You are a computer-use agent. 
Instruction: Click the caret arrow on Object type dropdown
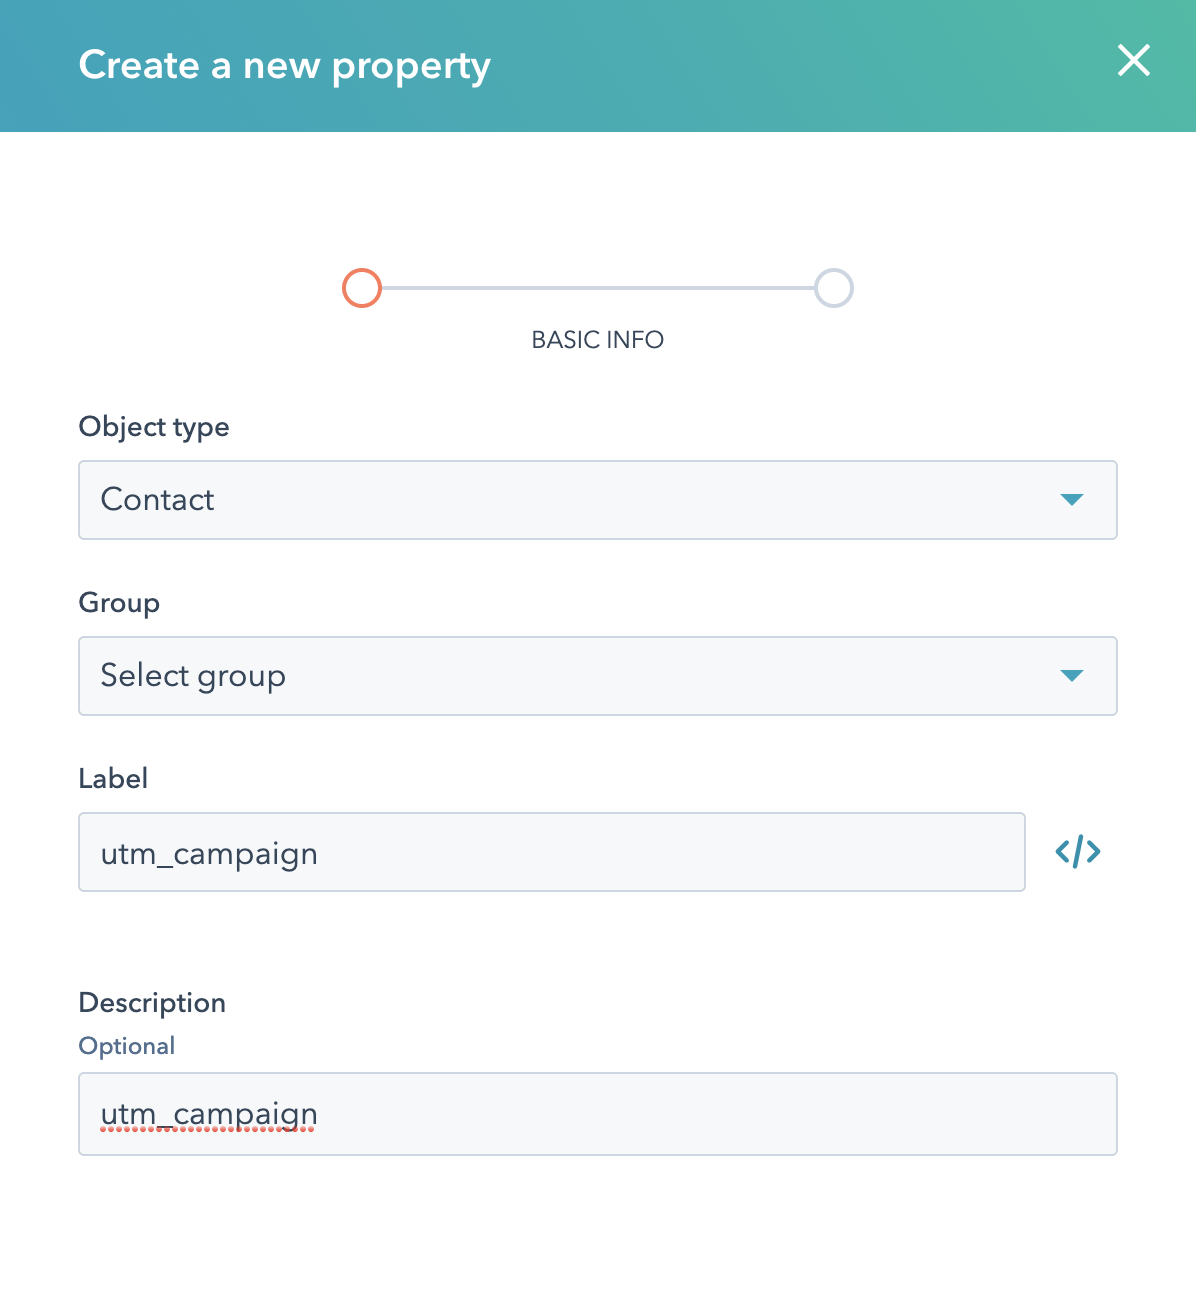(1071, 500)
